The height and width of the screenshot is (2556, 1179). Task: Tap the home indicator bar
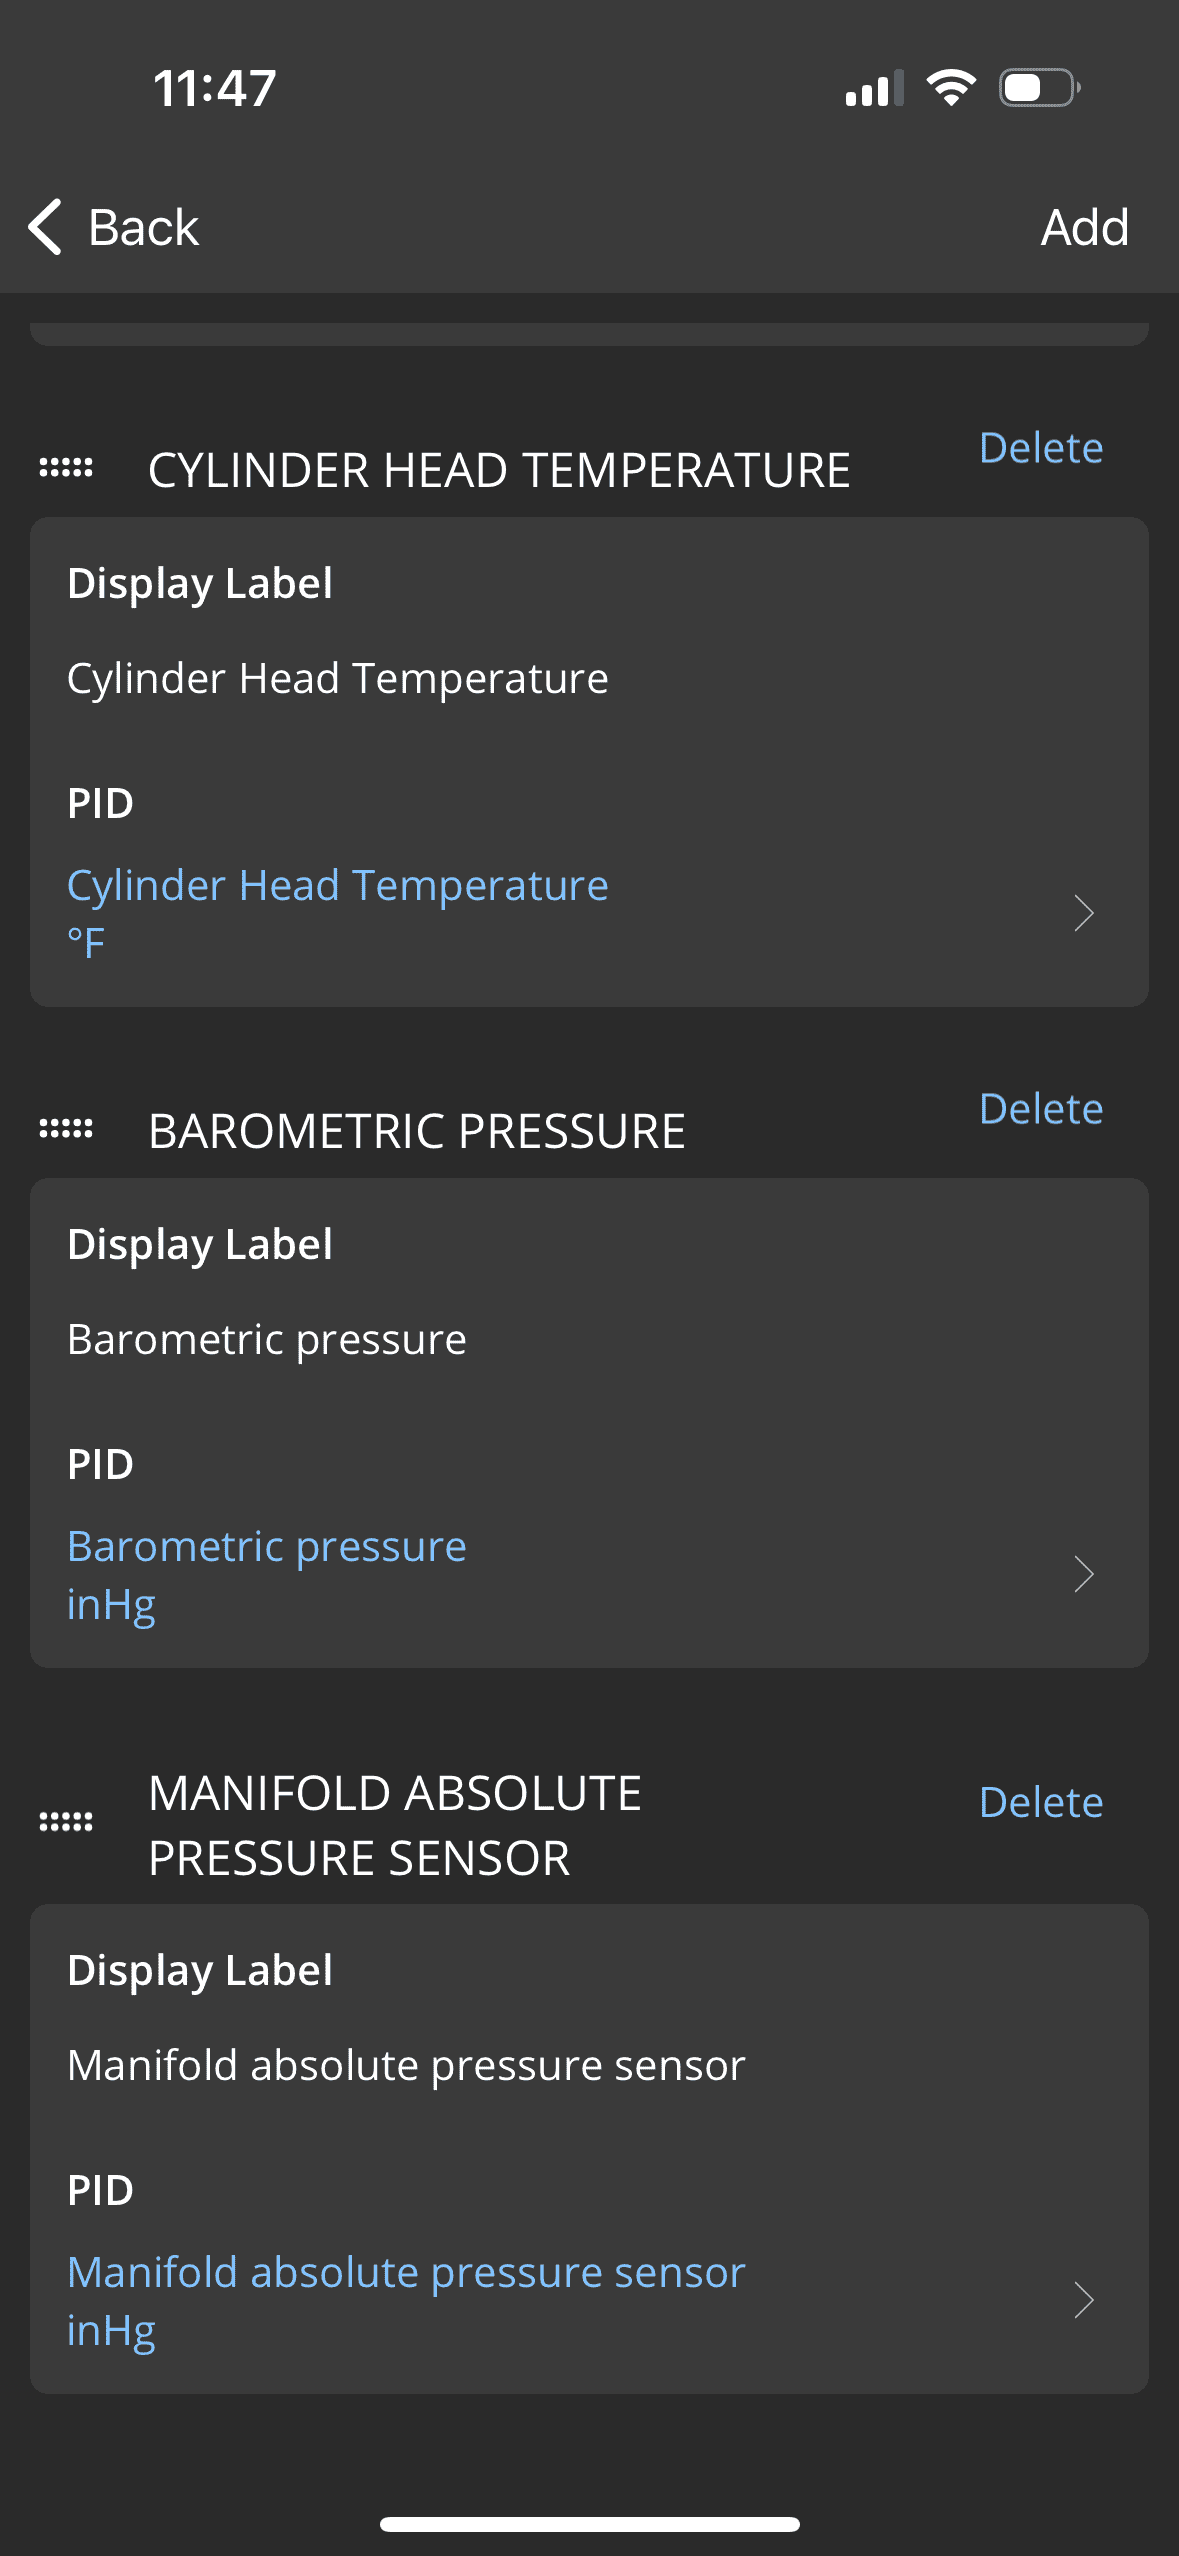tap(589, 2524)
